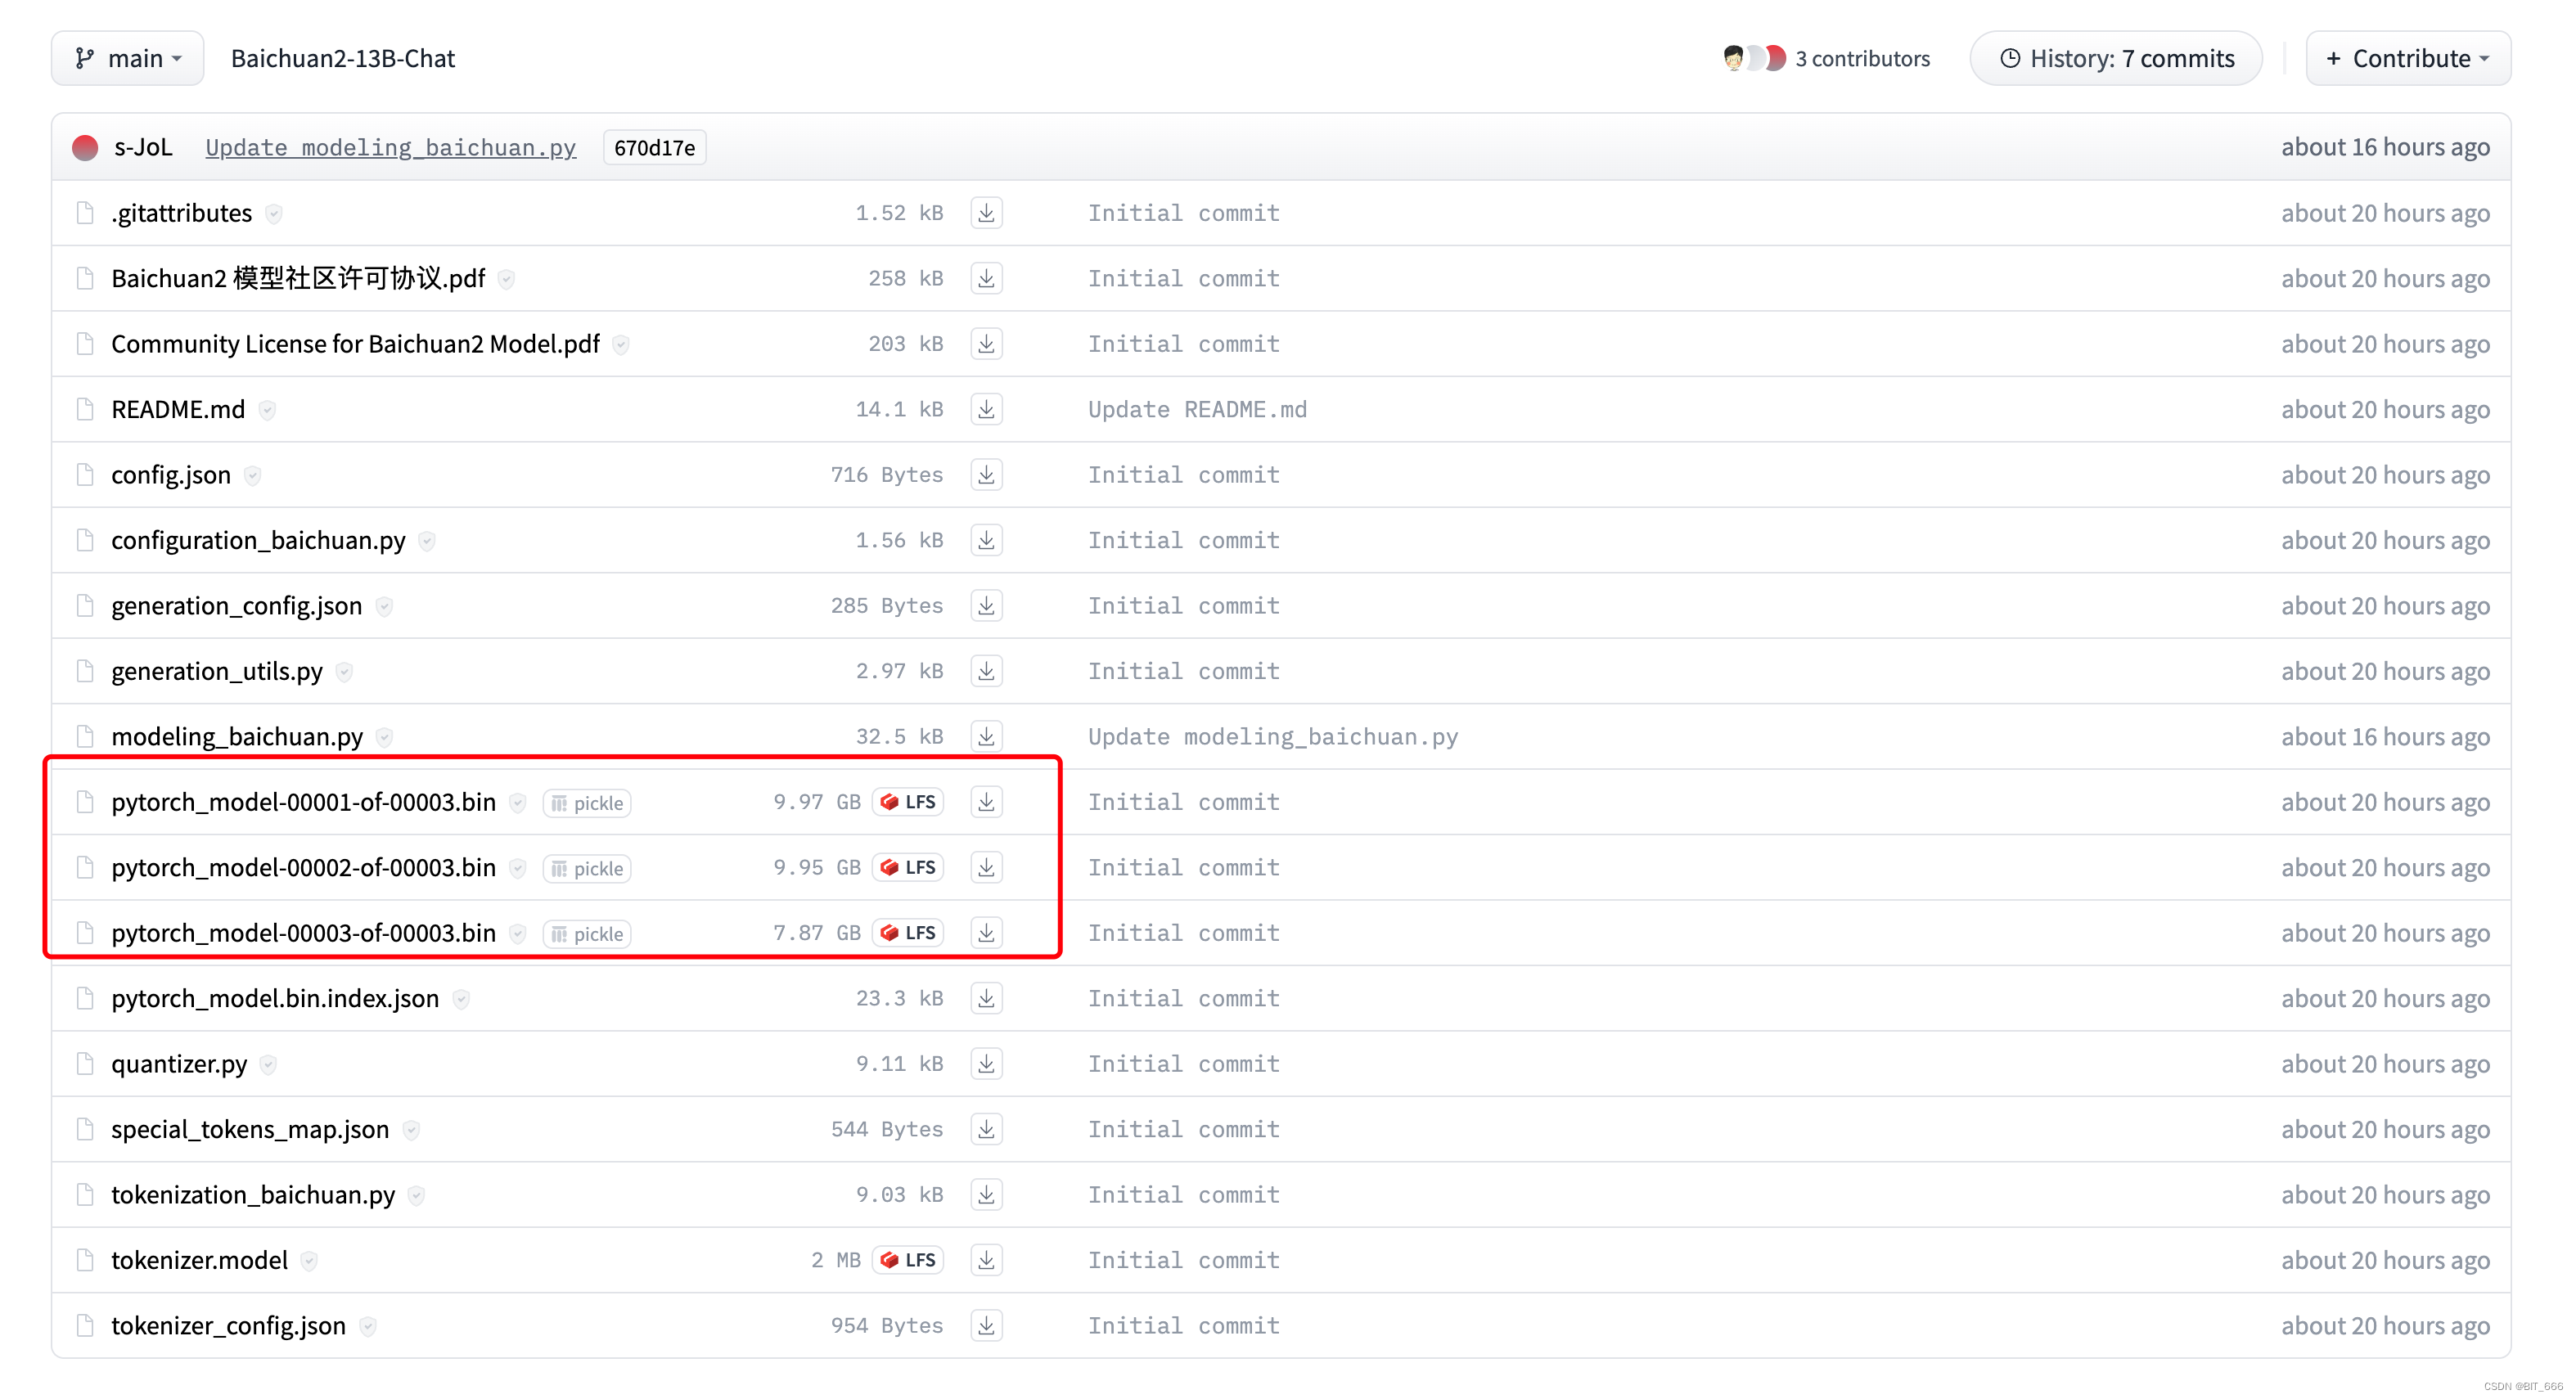Image resolution: width=2576 pixels, height=1399 pixels.
Task: Open the tokenization_baichuan.py file
Action: point(253,1195)
